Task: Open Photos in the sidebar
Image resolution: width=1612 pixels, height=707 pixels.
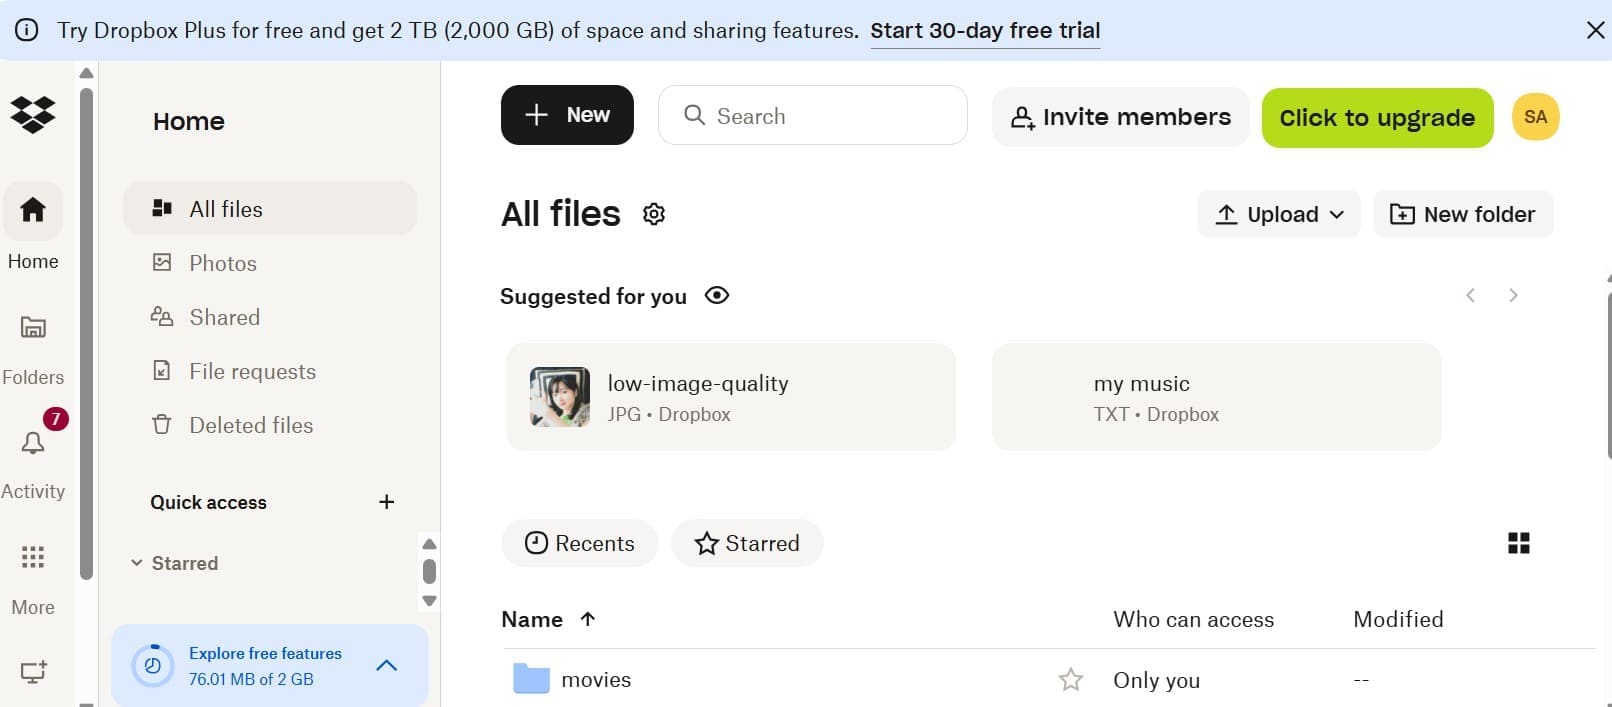Action: pyautogui.click(x=223, y=263)
